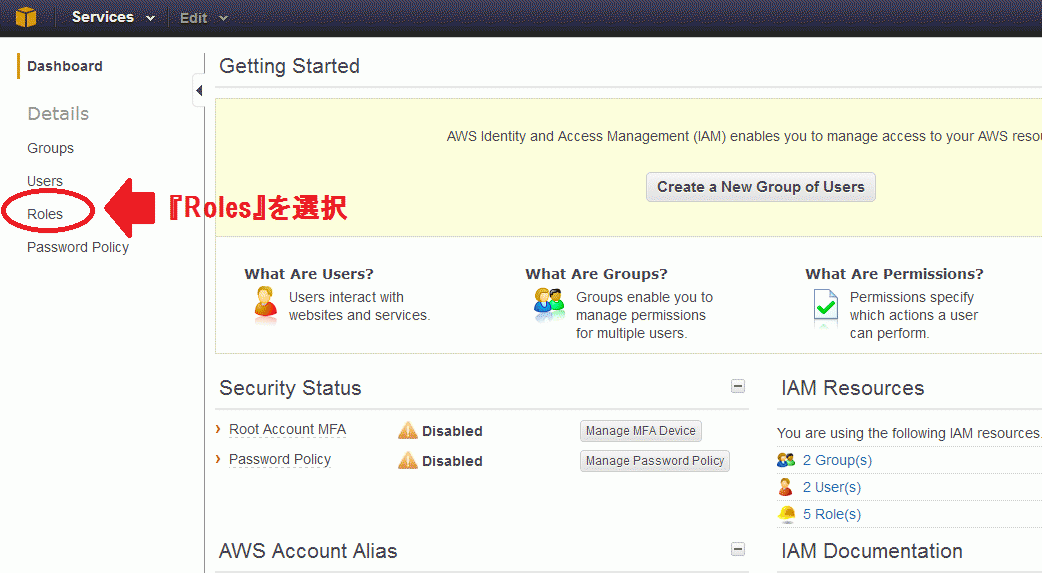This screenshot has width=1042, height=573.
Task: Open the Services dropdown menu
Action: [x=113, y=17]
